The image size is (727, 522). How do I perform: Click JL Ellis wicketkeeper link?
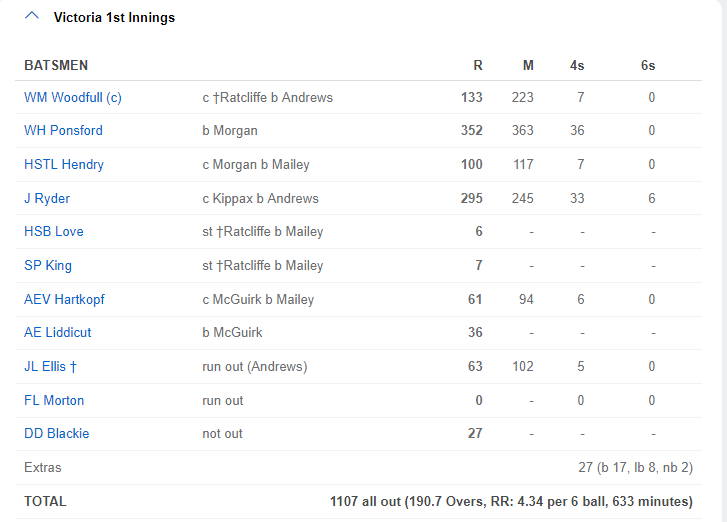51,366
